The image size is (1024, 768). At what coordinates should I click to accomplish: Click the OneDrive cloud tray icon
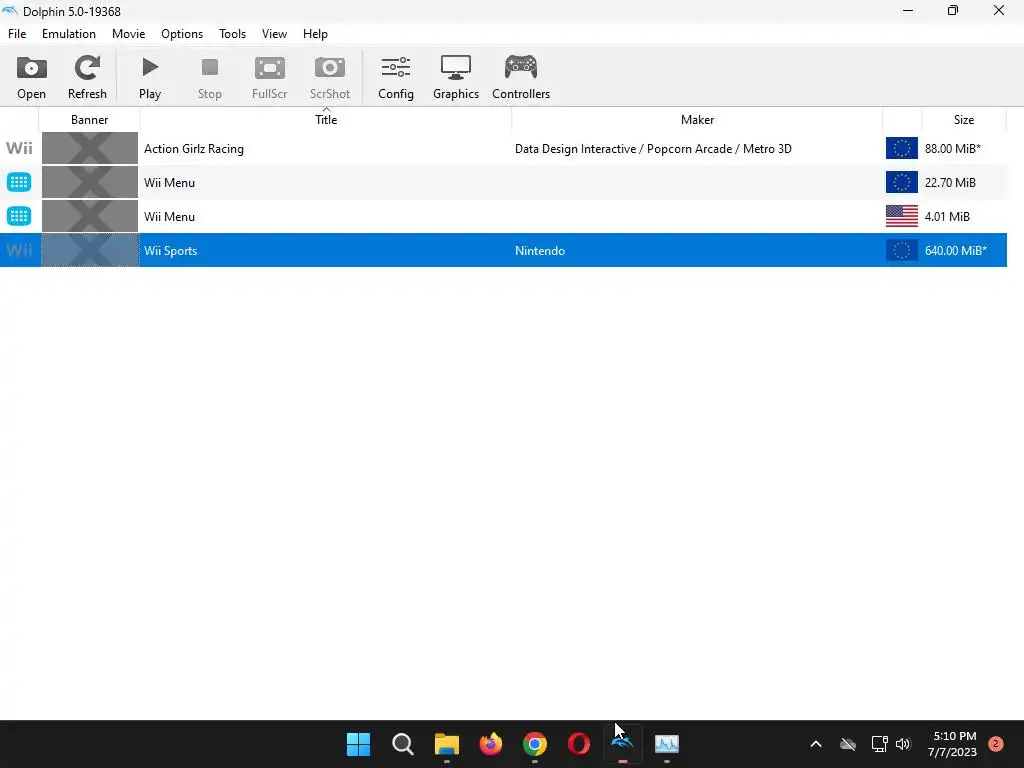848,744
